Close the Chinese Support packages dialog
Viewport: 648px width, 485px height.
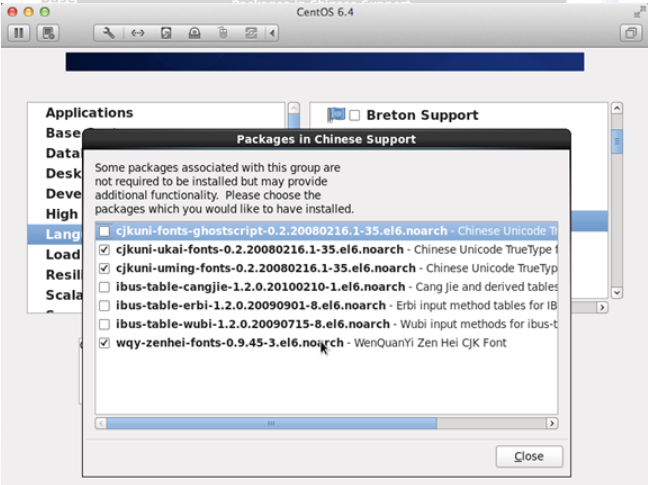click(529, 456)
